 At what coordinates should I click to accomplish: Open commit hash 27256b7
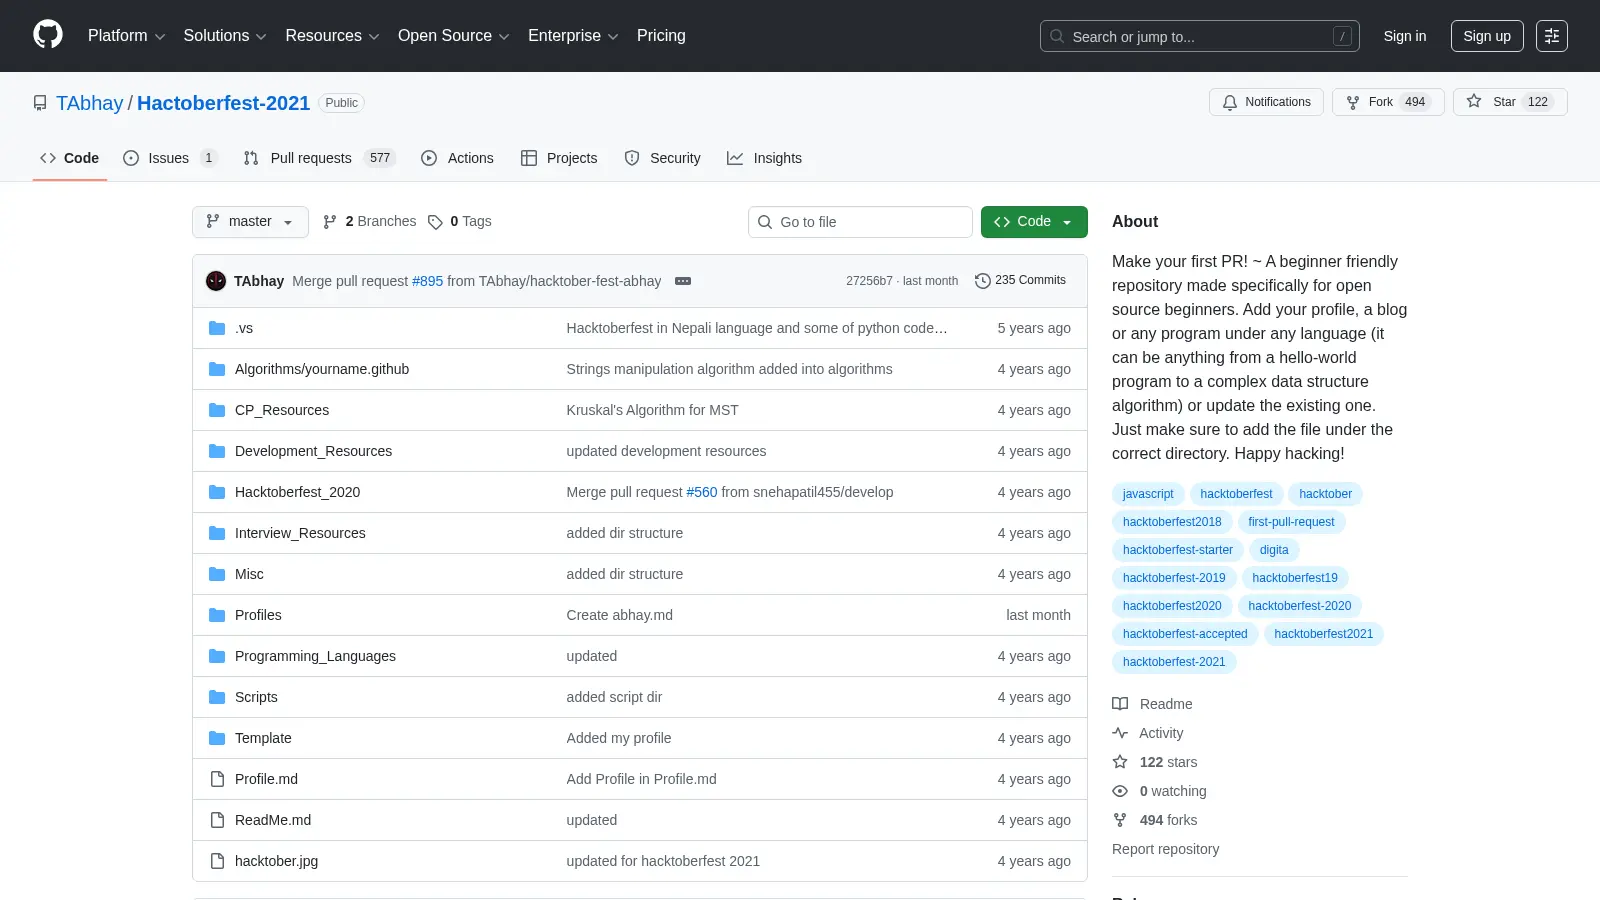pos(869,281)
